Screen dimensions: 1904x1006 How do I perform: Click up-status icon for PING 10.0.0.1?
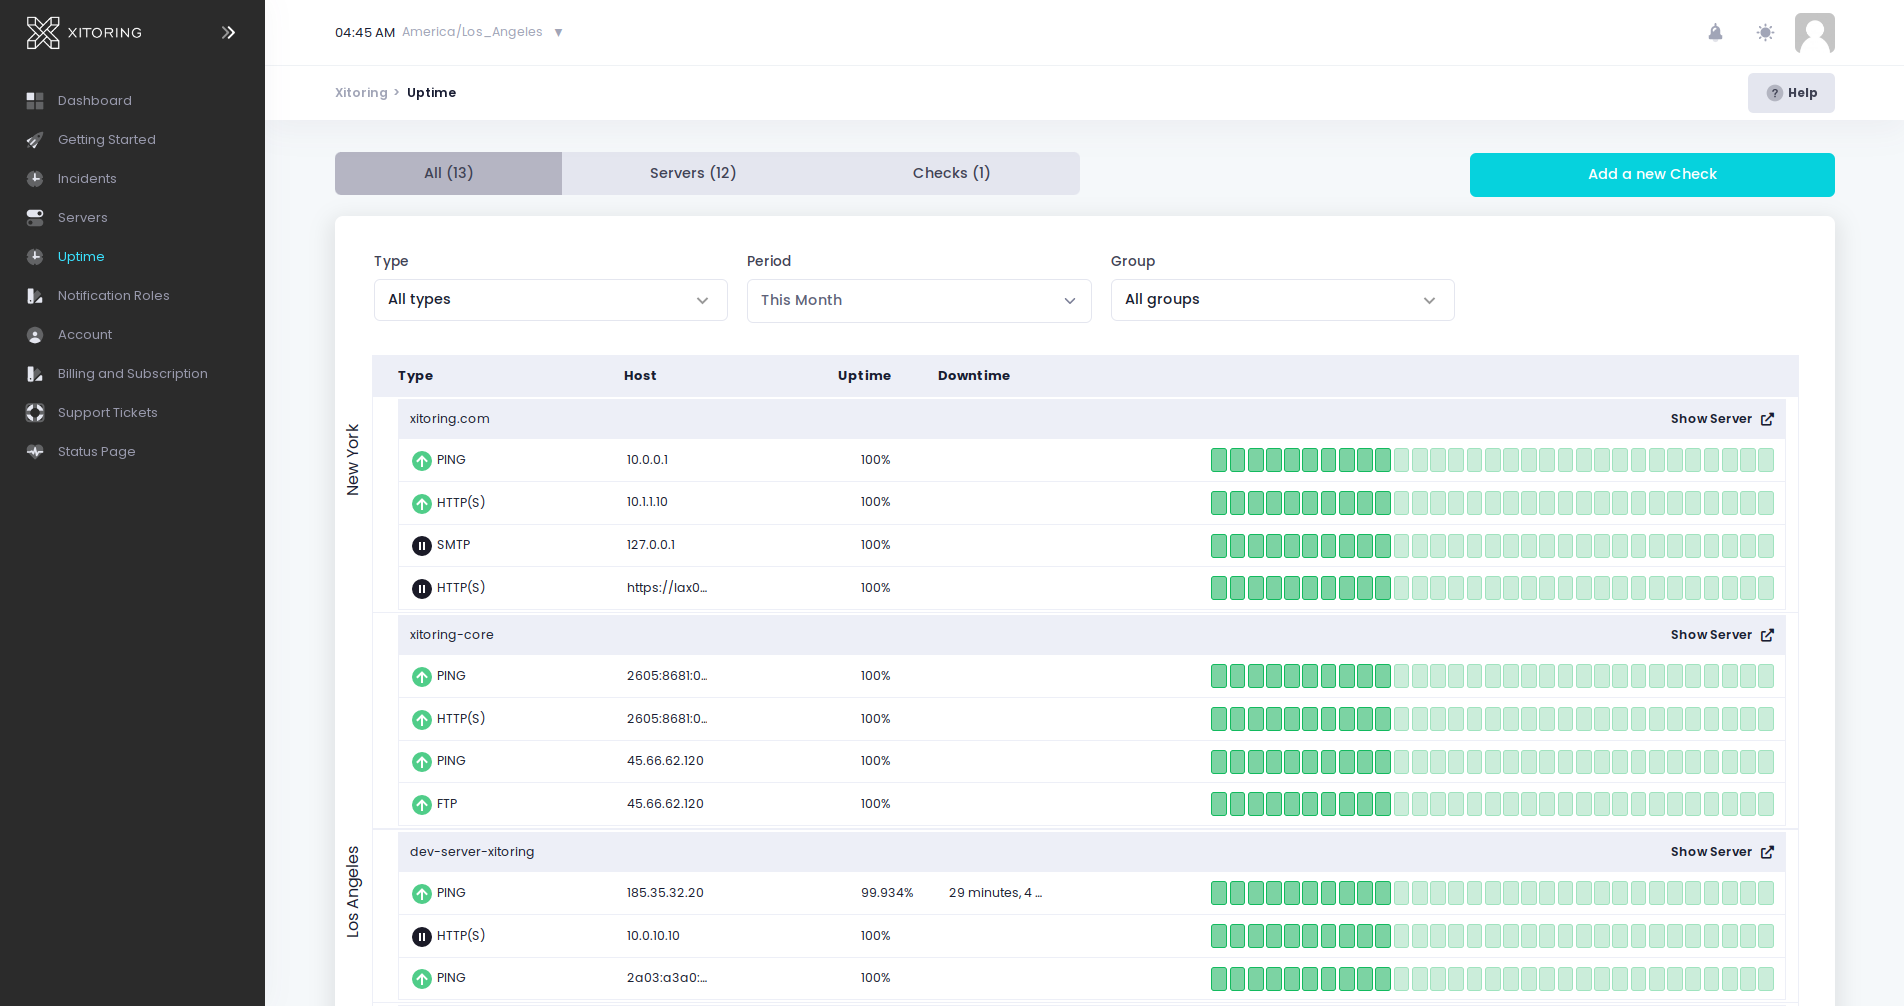[x=422, y=461]
